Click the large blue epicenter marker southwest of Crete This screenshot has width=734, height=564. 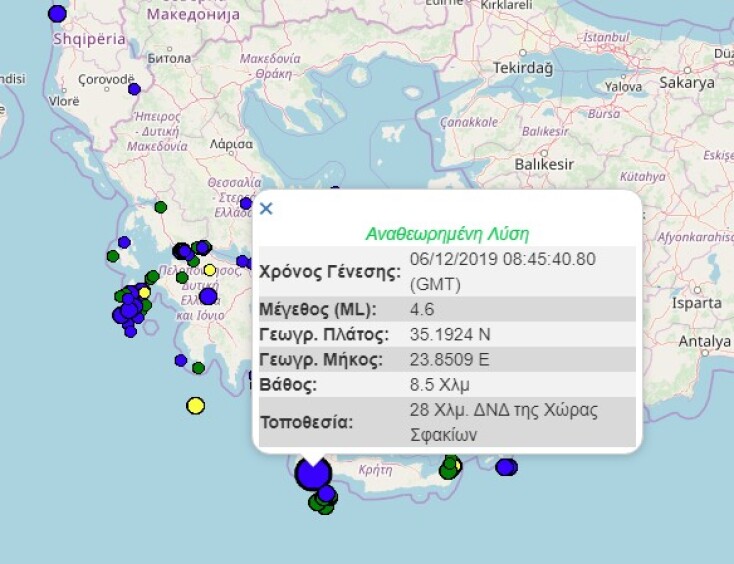point(313,472)
